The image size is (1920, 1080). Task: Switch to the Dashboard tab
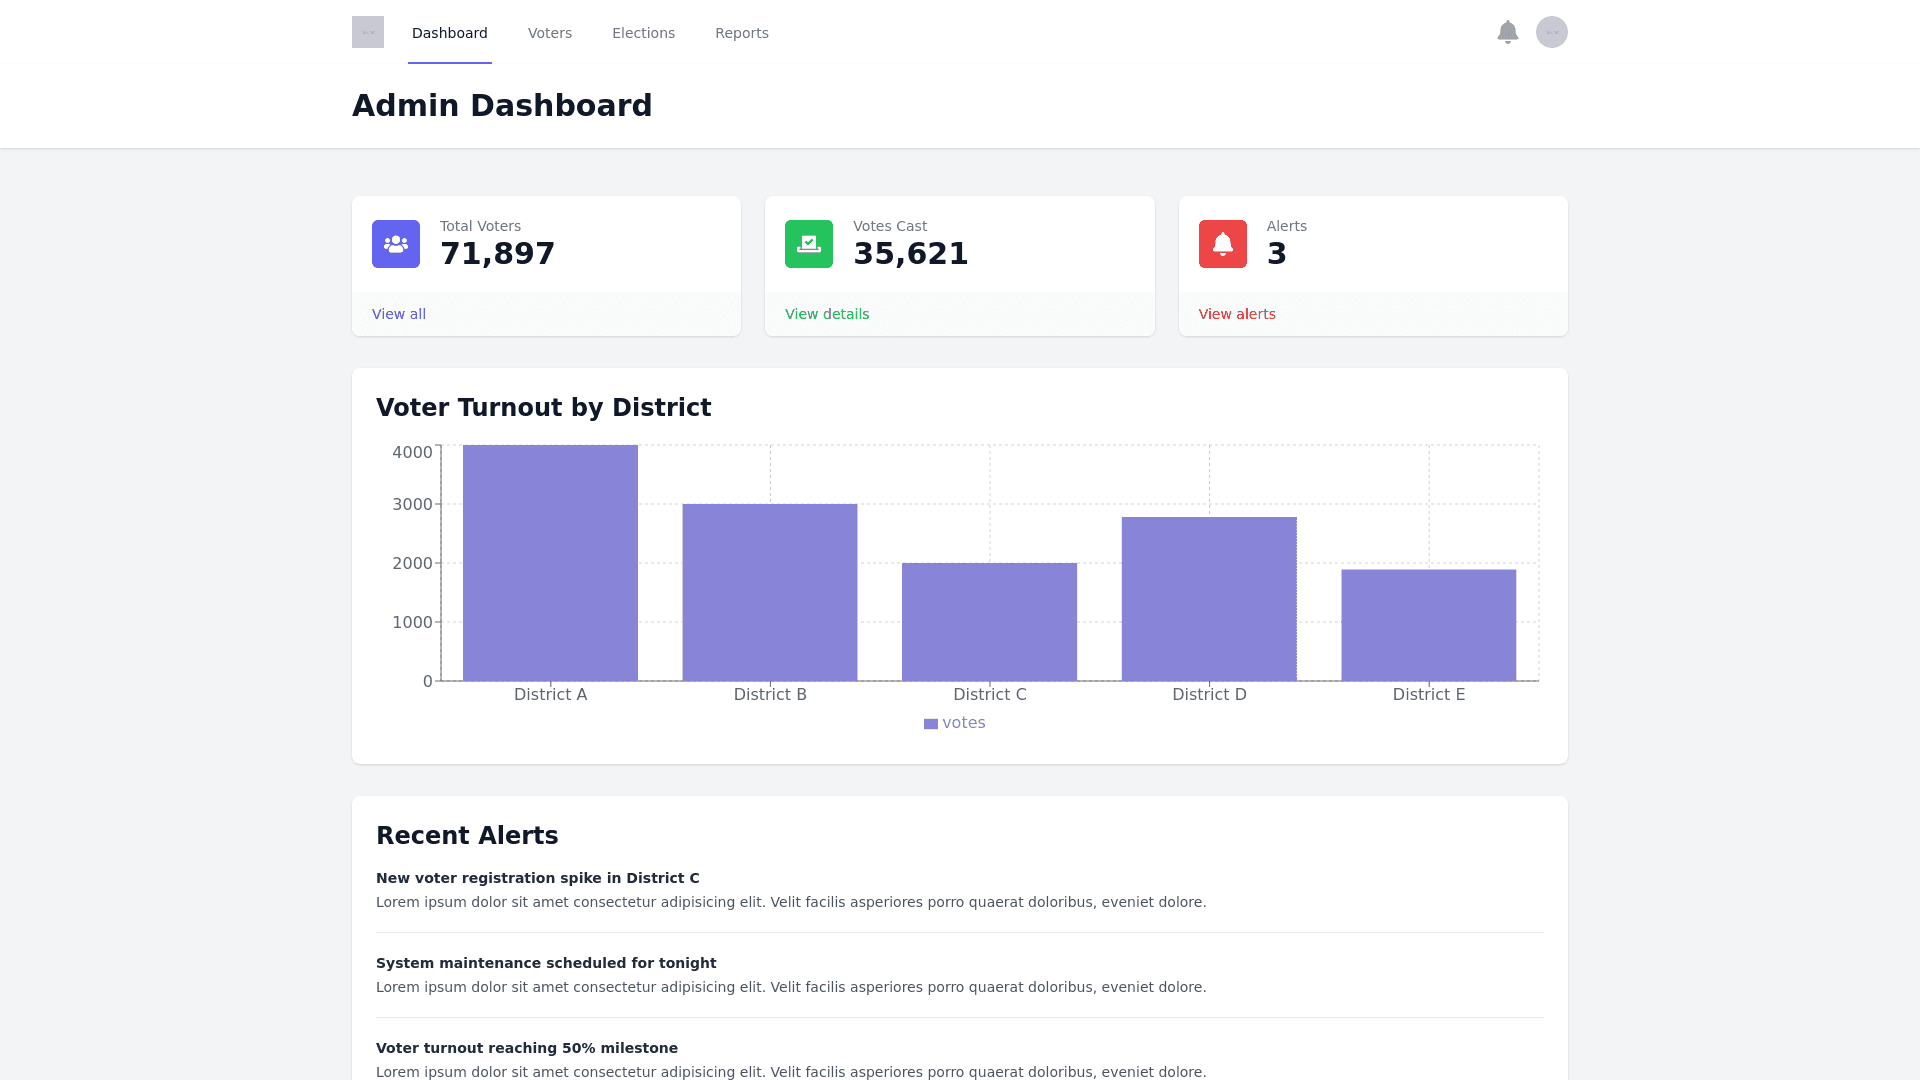click(450, 33)
